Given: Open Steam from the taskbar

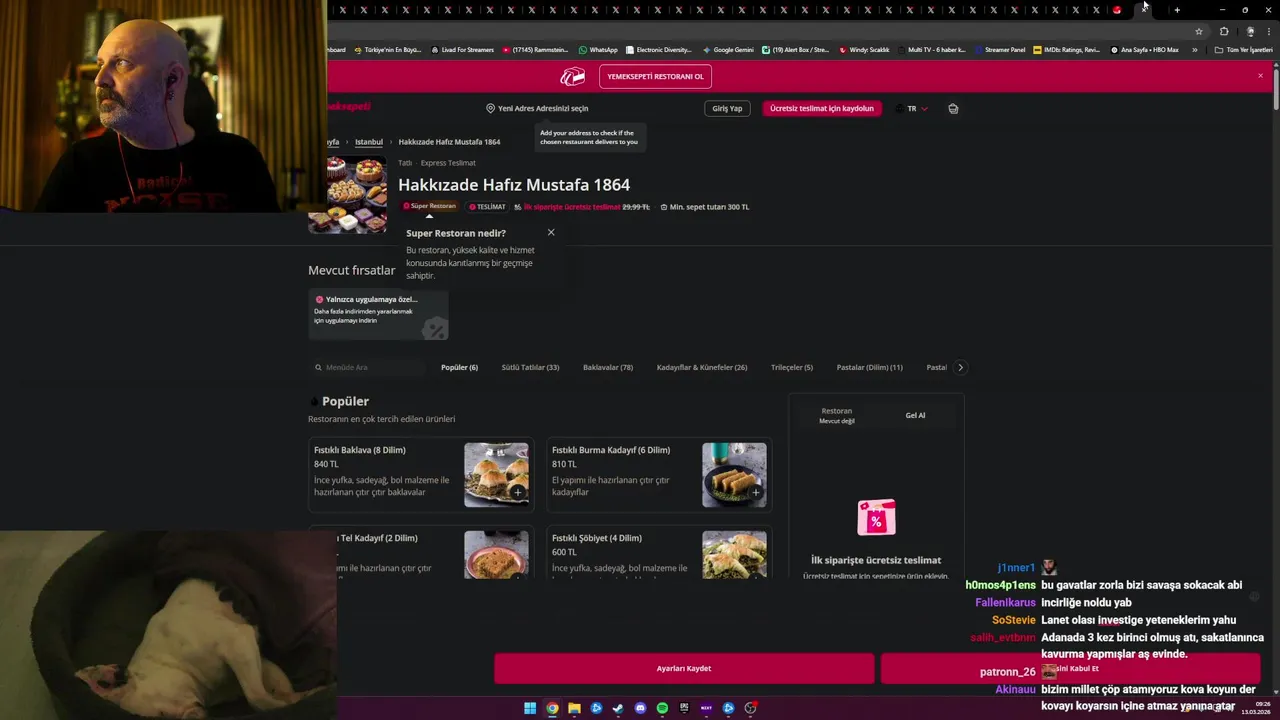Looking at the screenshot, I should (x=618, y=708).
